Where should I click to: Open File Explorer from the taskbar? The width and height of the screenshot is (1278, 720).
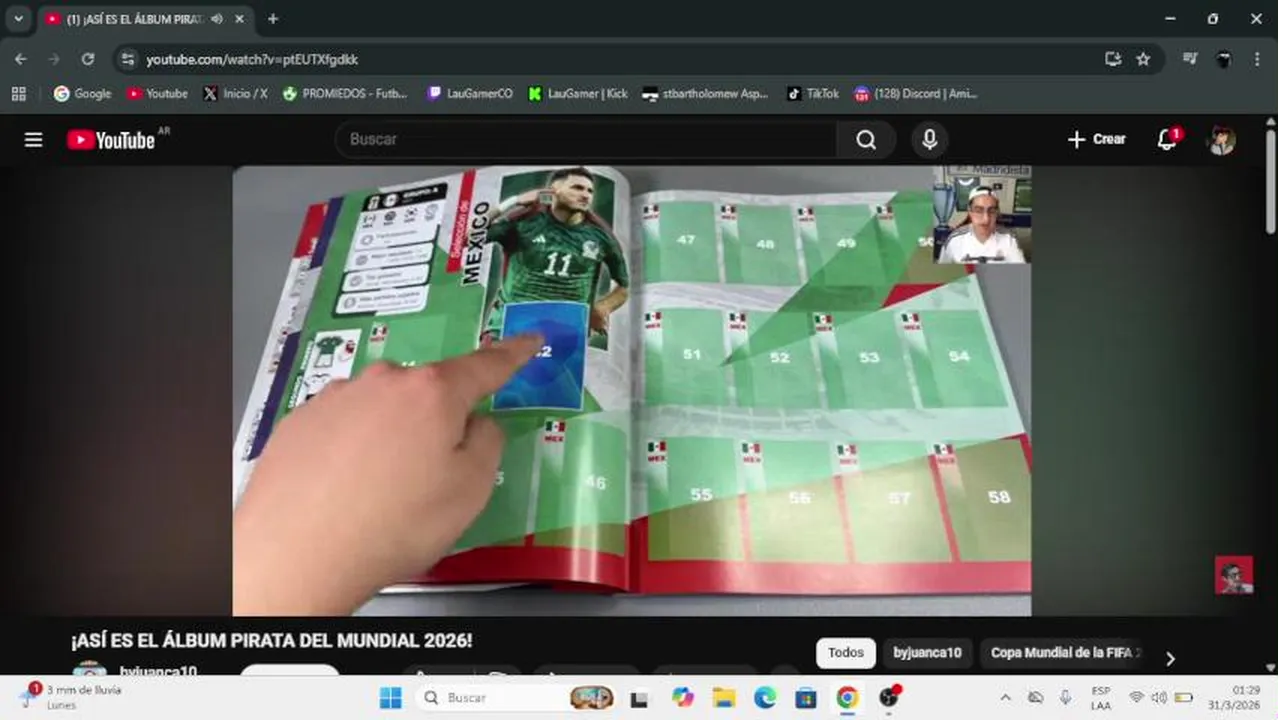[724, 697]
